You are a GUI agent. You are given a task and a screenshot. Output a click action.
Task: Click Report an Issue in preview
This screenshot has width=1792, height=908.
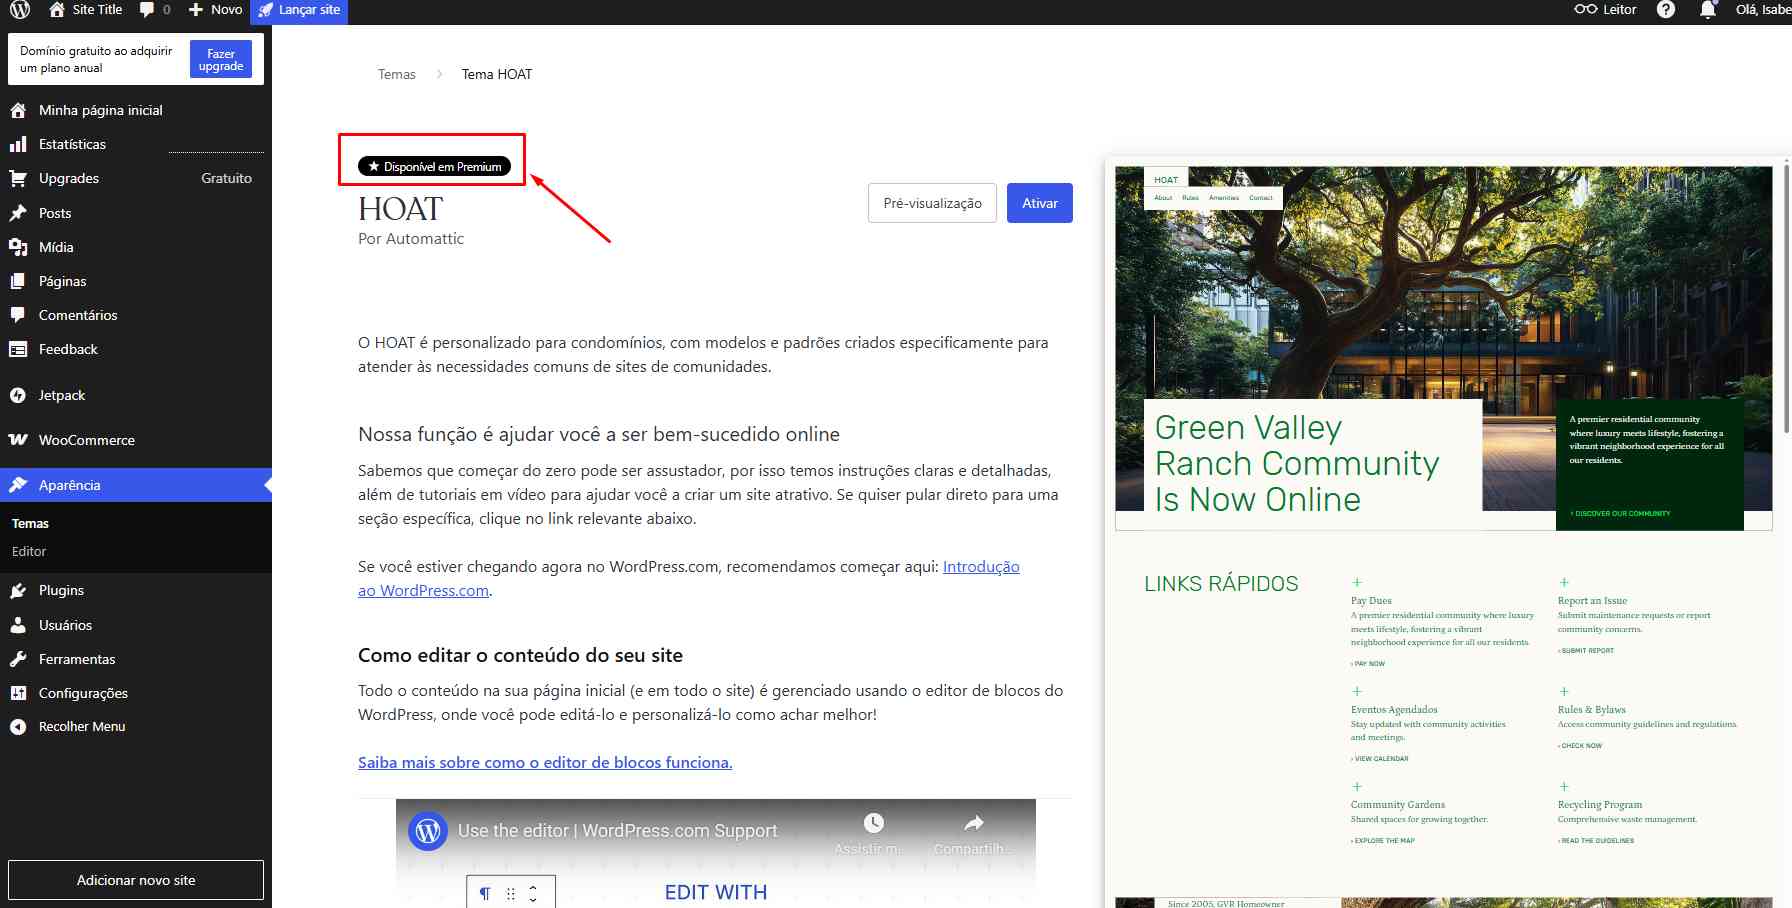click(x=1592, y=601)
